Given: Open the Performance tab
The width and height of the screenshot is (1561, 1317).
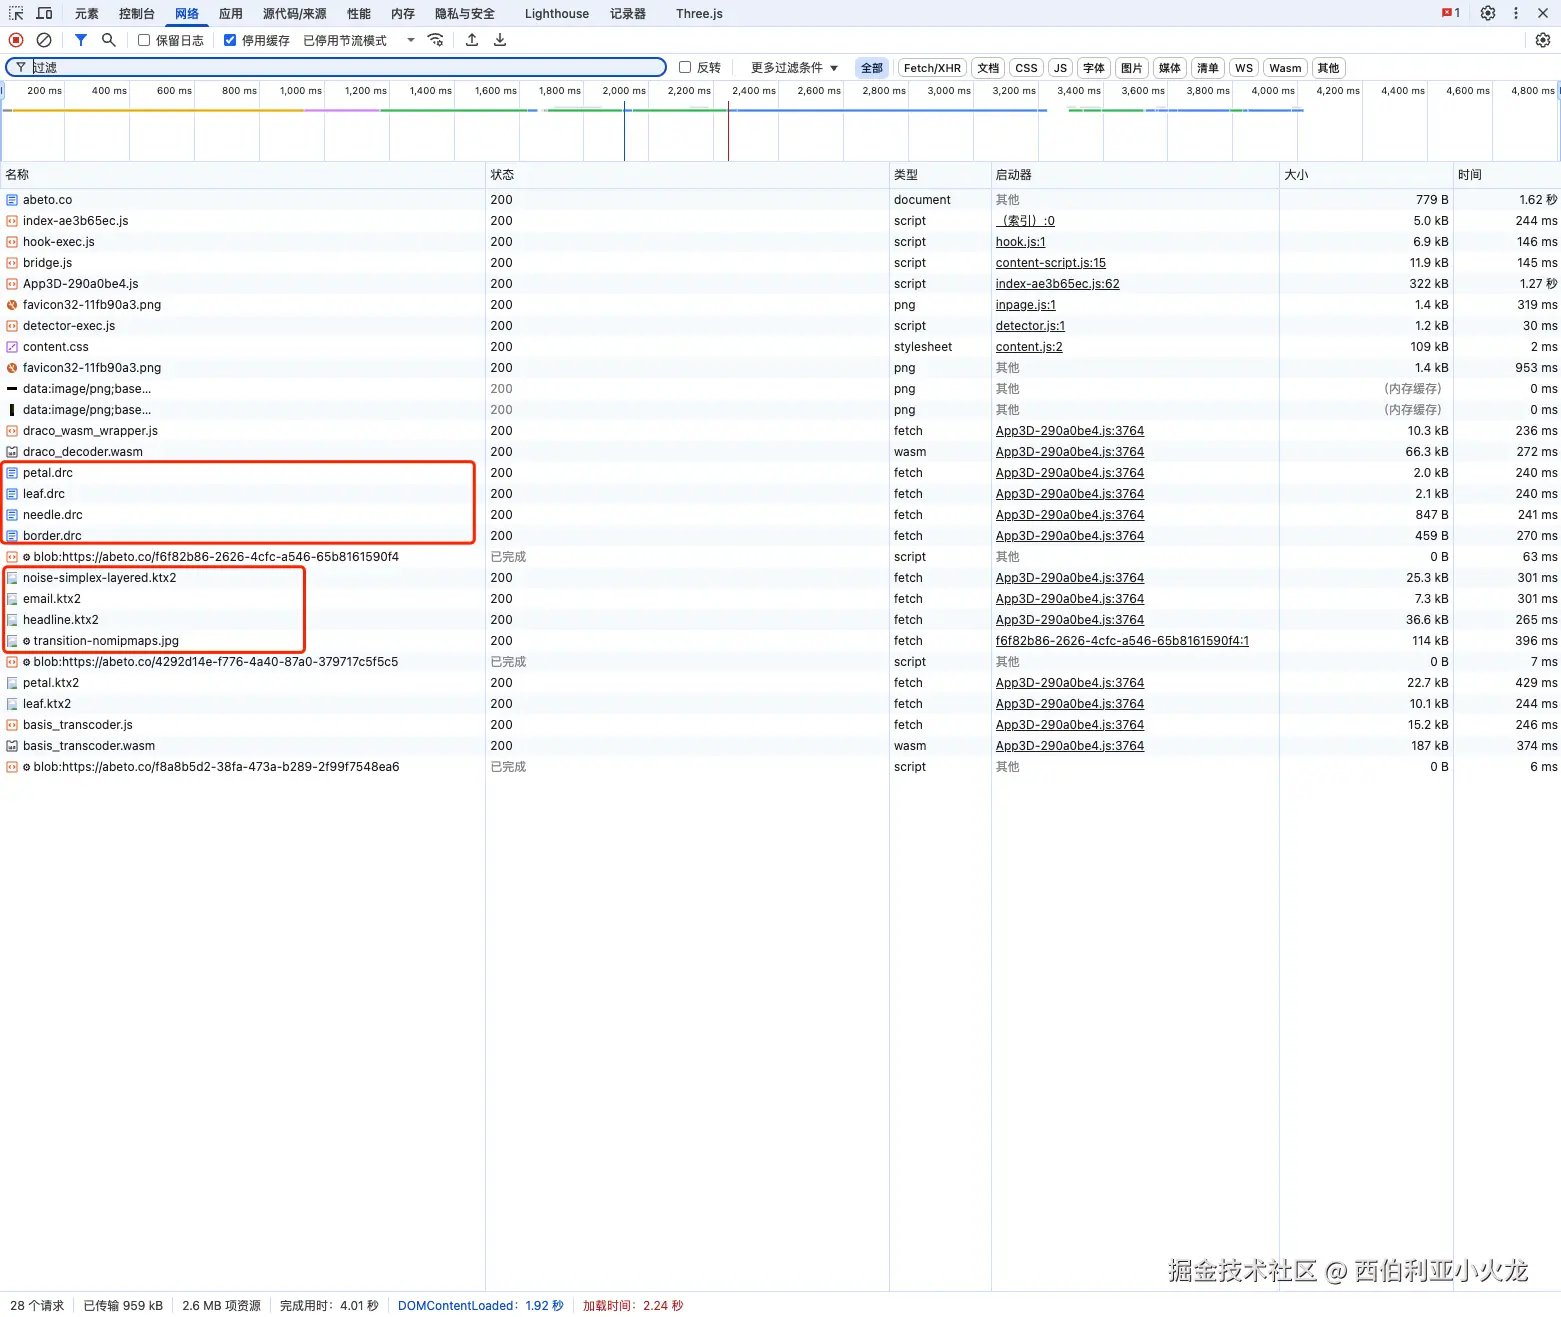Looking at the screenshot, I should click(359, 14).
